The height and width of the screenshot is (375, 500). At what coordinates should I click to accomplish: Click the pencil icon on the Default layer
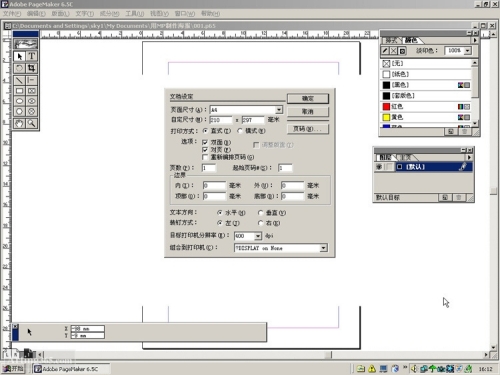pyautogui.click(x=463, y=166)
